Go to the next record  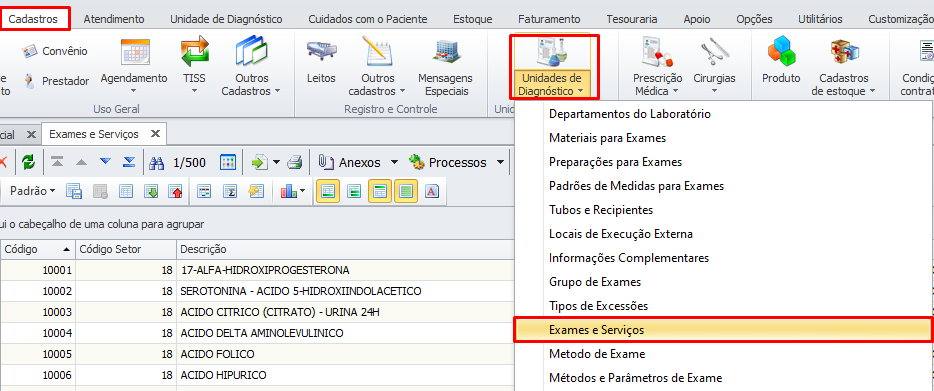[x=106, y=162]
